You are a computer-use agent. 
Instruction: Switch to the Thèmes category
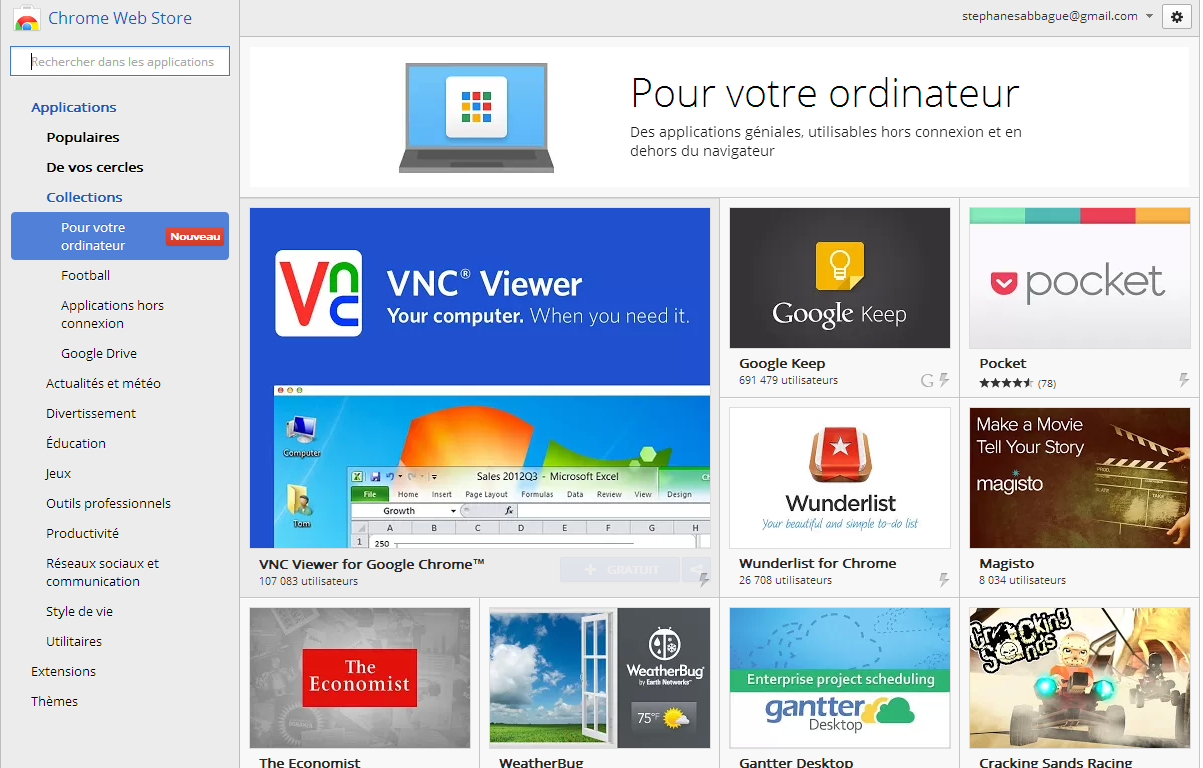point(54,701)
